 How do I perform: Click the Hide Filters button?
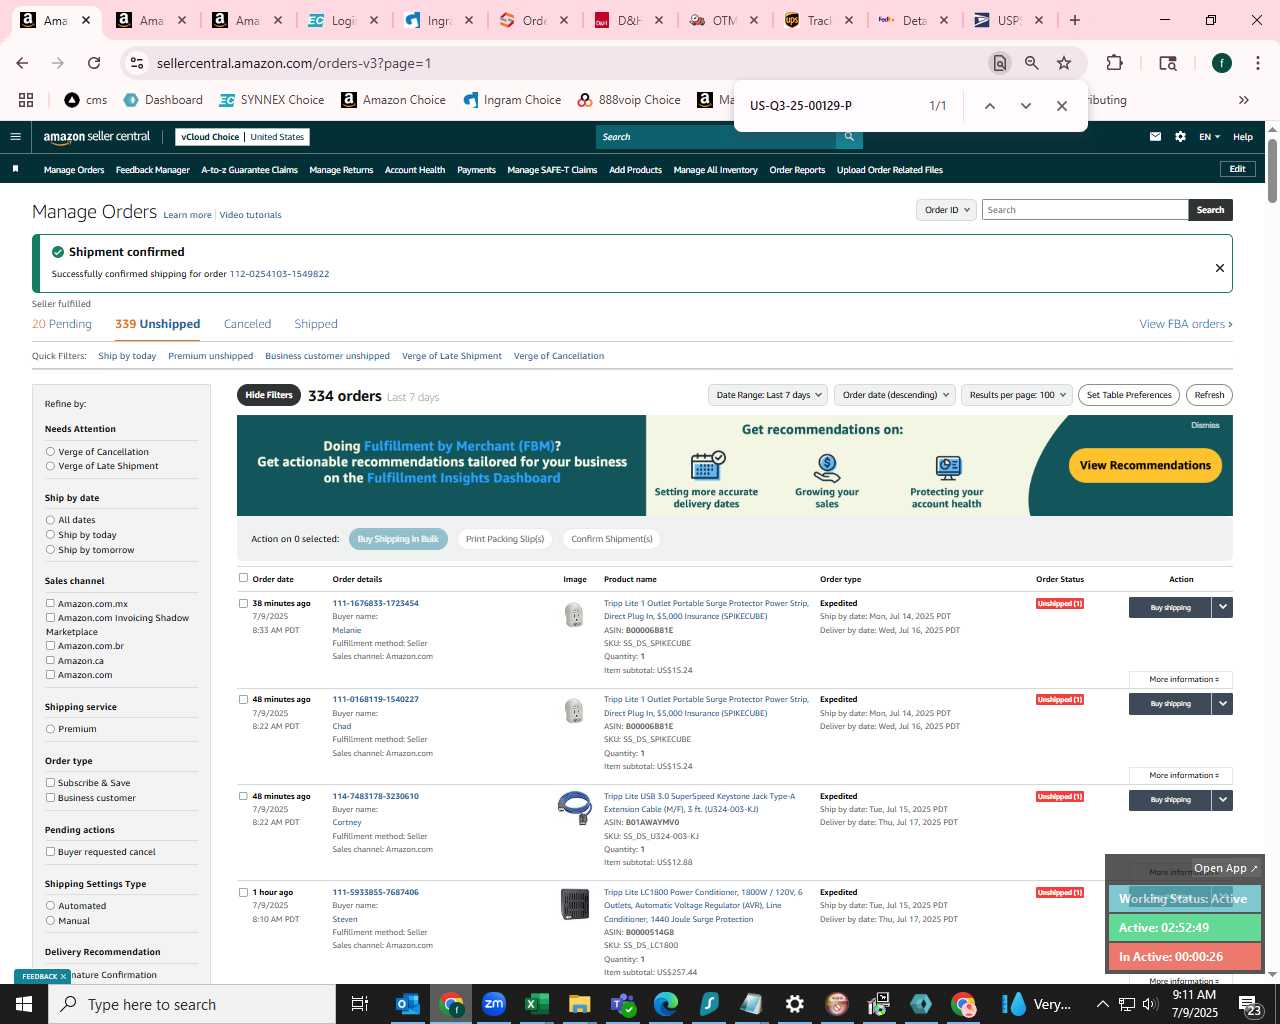pos(269,395)
